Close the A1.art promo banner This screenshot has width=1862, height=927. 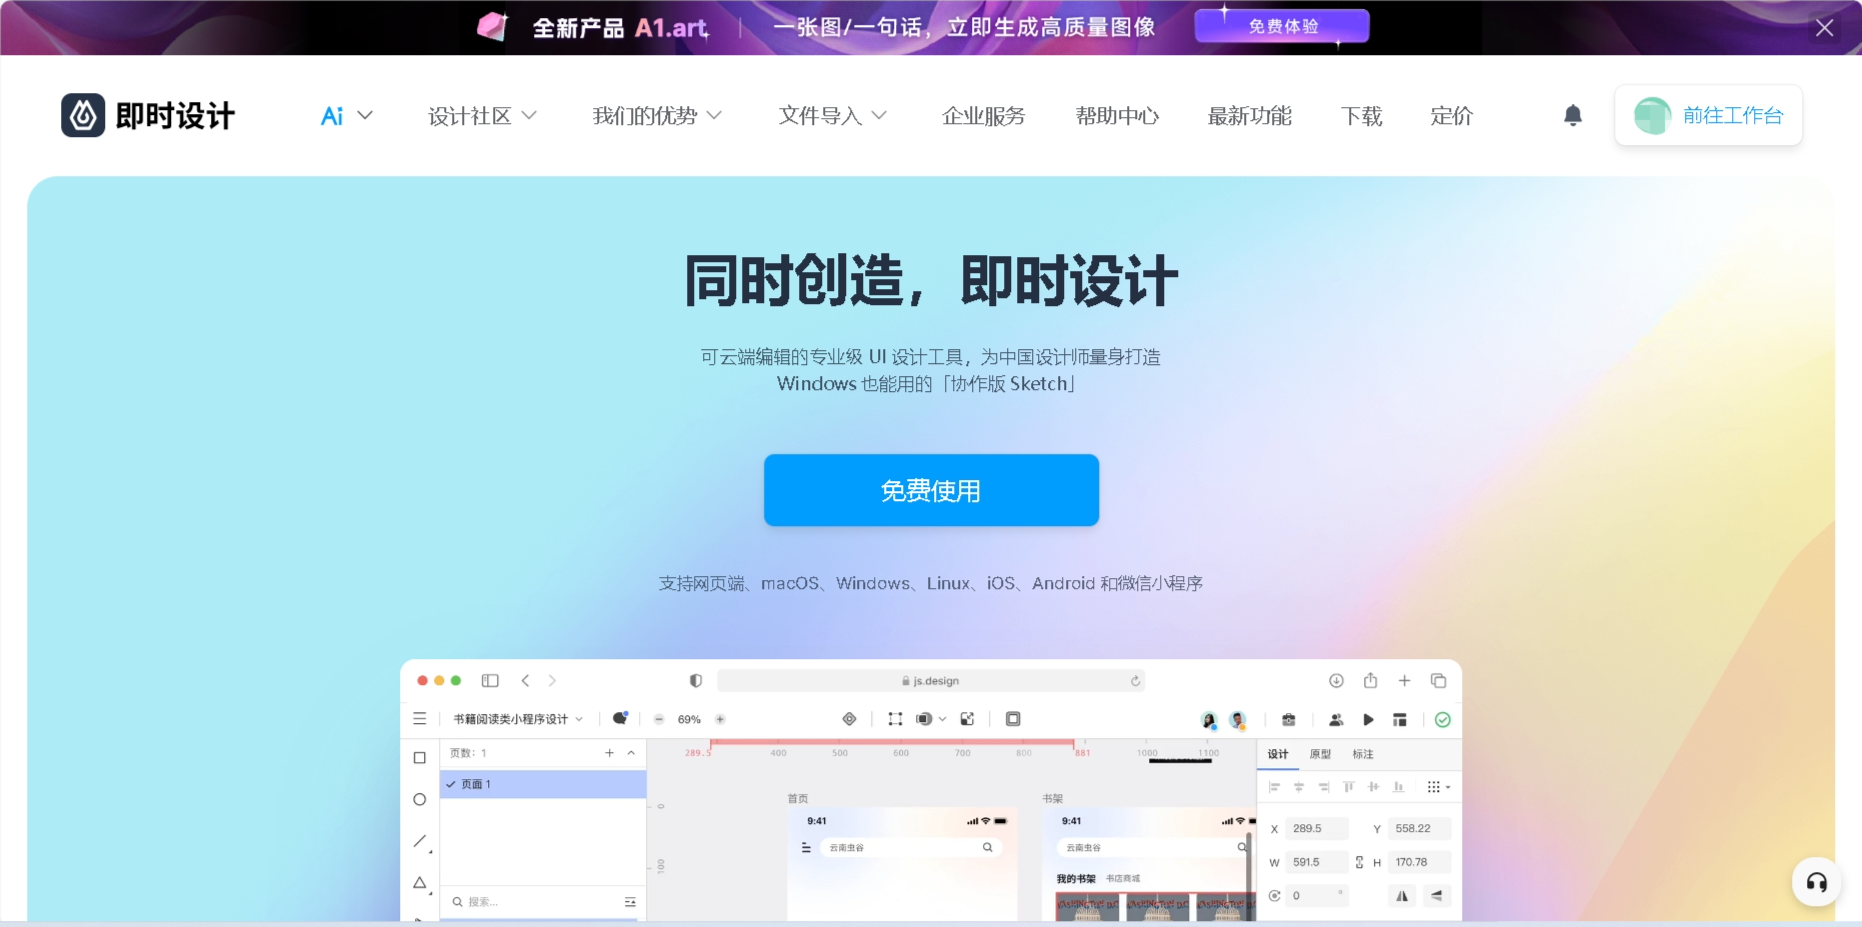click(1825, 28)
